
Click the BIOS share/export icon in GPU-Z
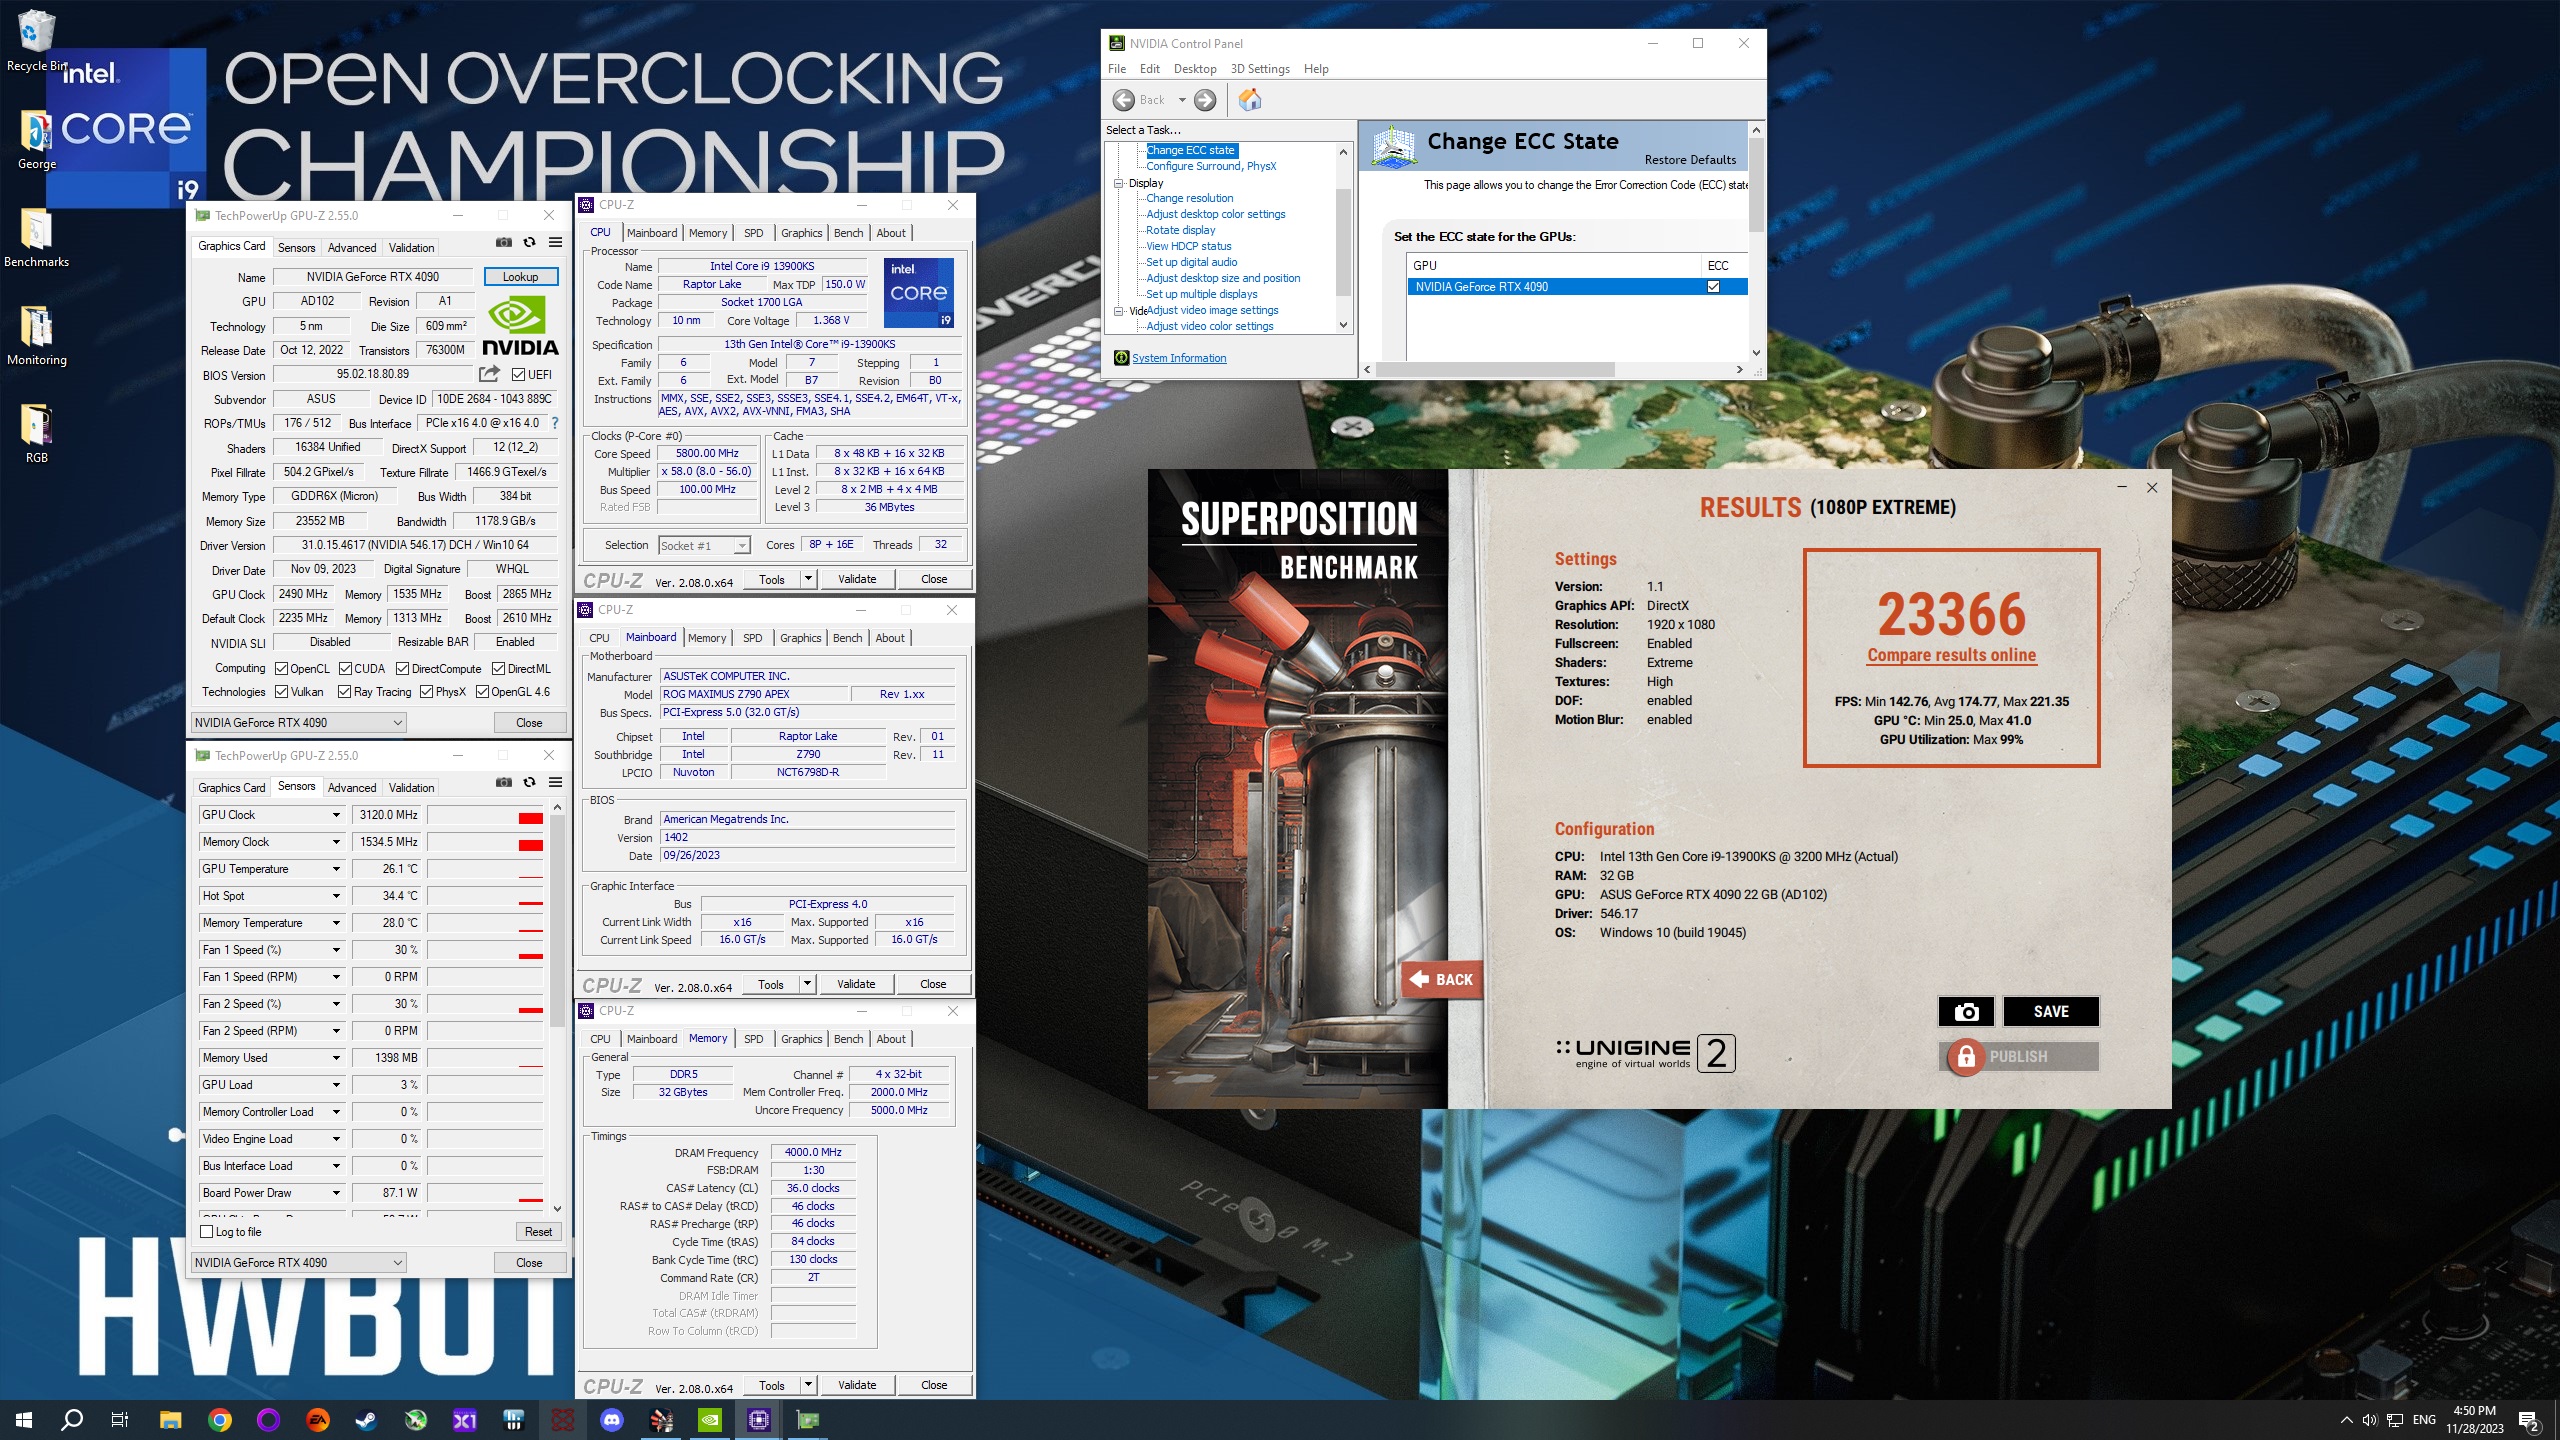489,374
